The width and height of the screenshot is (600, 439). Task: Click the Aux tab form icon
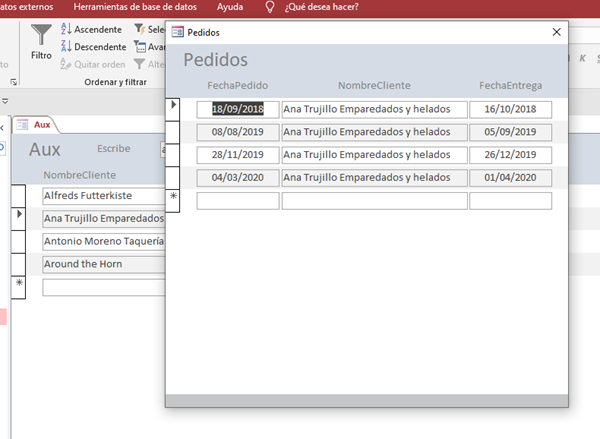(22, 125)
